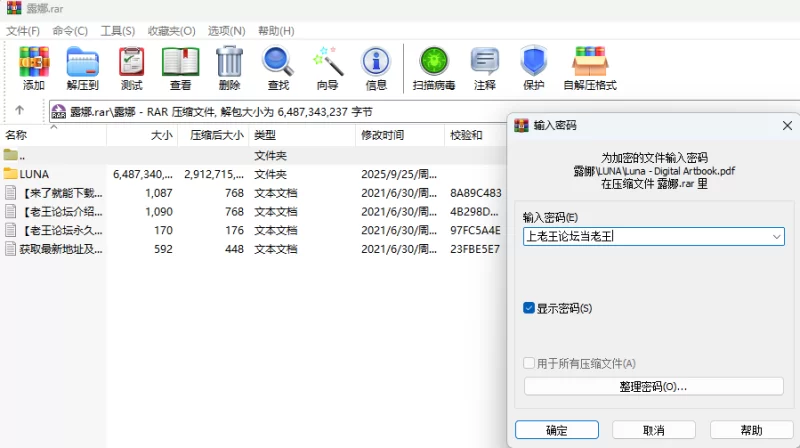Open the 工具(S) menu
Viewport: 800px width, 448px height.
tap(118, 31)
